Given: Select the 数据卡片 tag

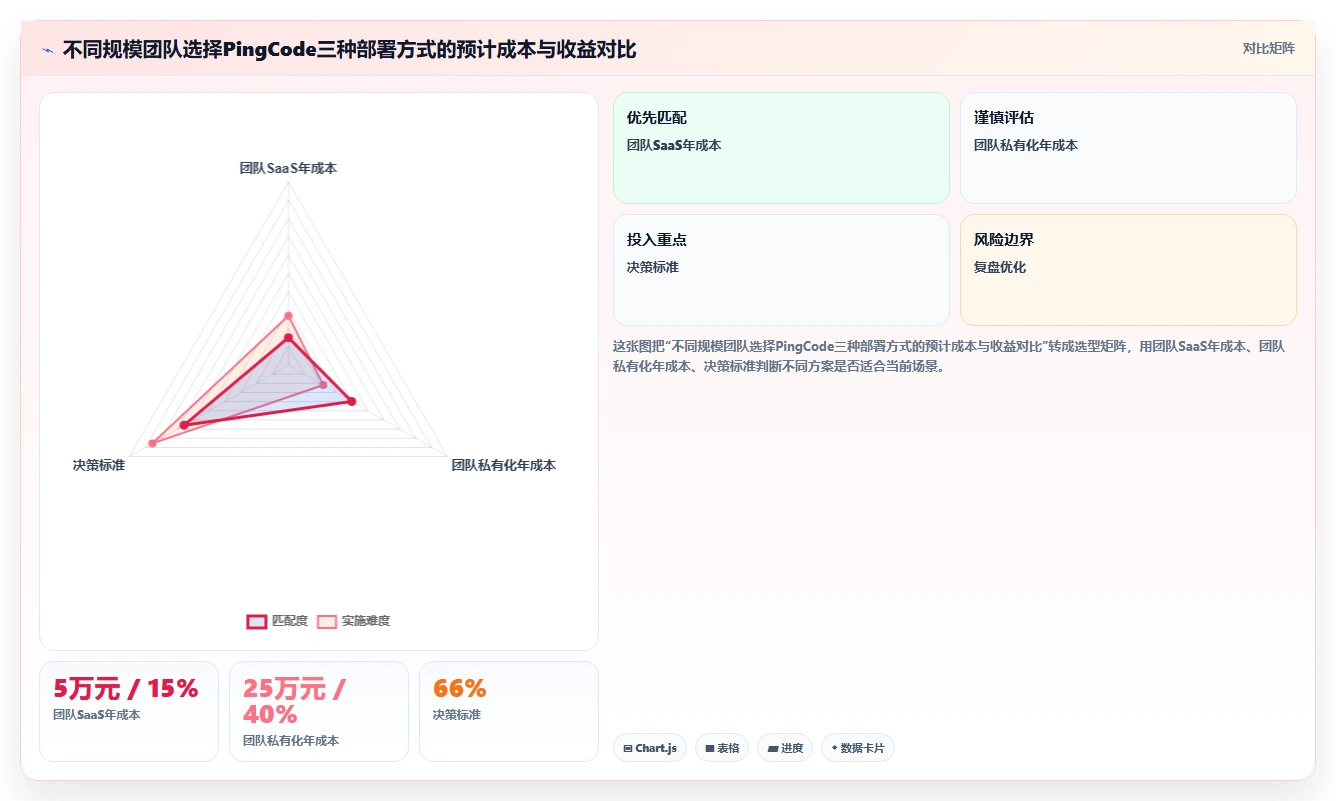Looking at the screenshot, I should pyautogui.click(x=858, y=748).
